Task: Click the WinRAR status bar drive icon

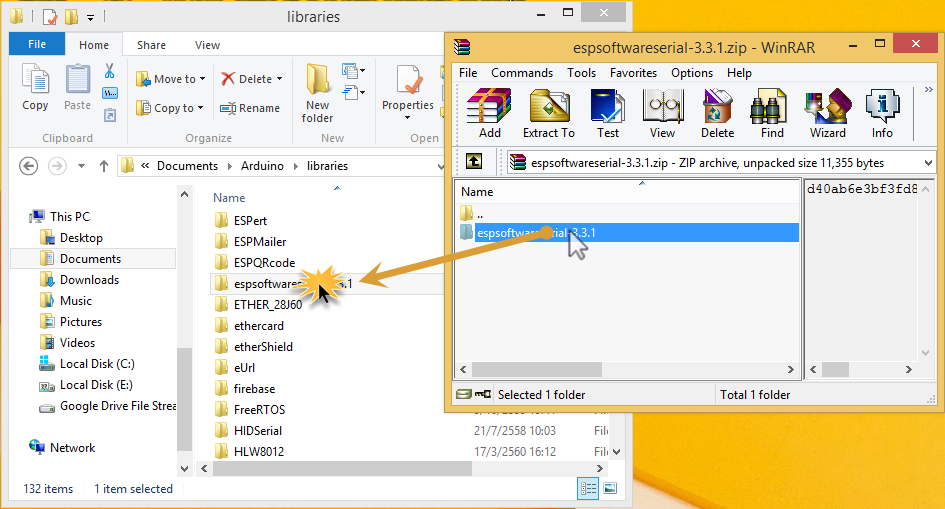Action: (x=463, y=395)
